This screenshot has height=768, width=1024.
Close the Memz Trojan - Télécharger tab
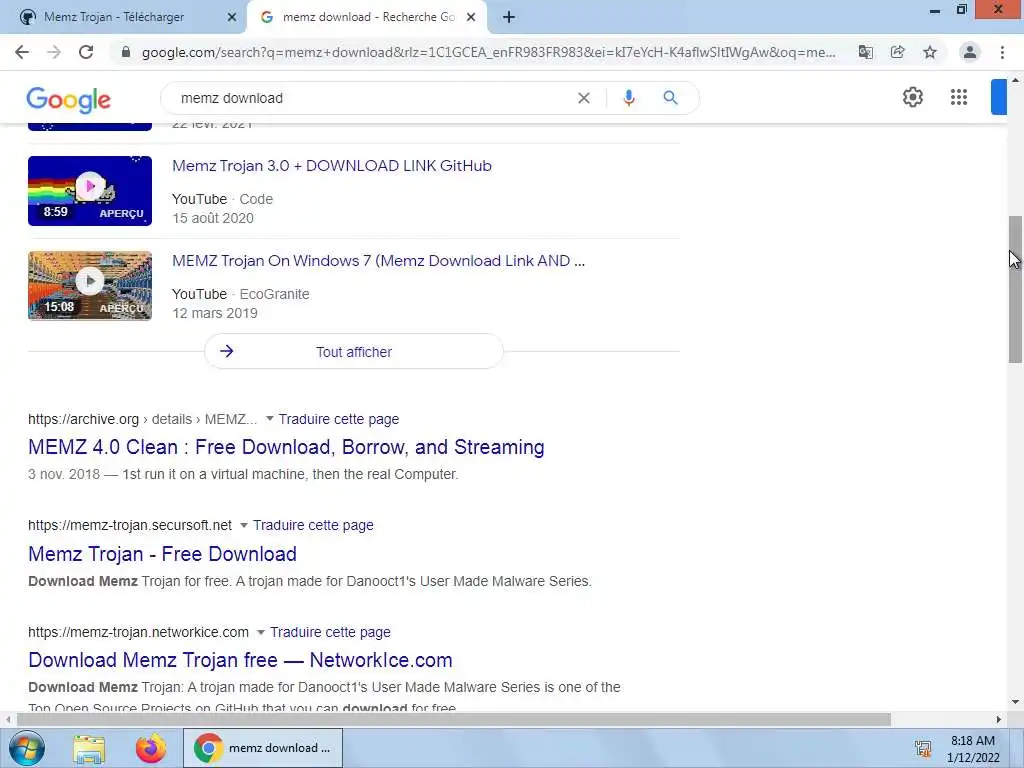click(x=232, y=17)
